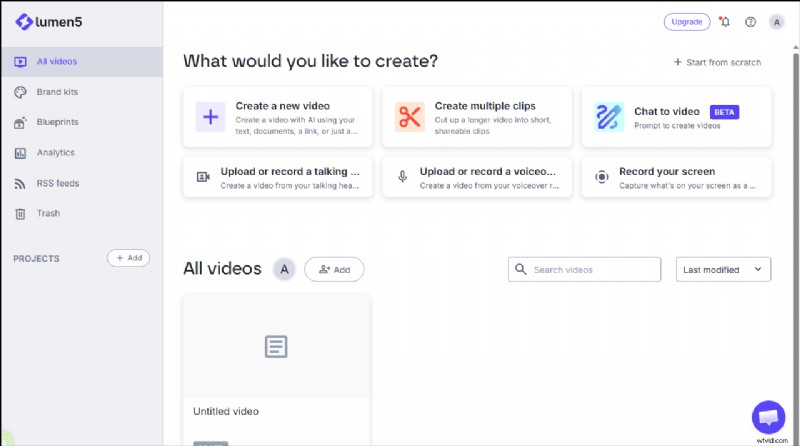This screenshot has height=446, width=800.
Task: Open the account avatar menu
Action: 777,22
